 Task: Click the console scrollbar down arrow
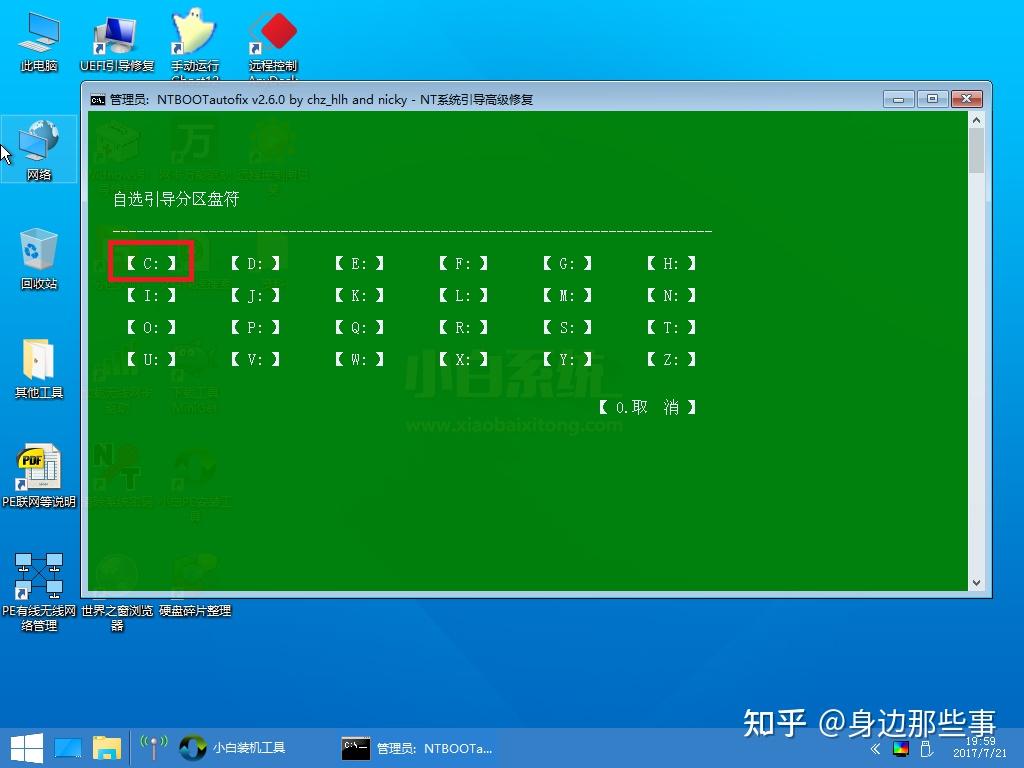click(x=977, y=582)
